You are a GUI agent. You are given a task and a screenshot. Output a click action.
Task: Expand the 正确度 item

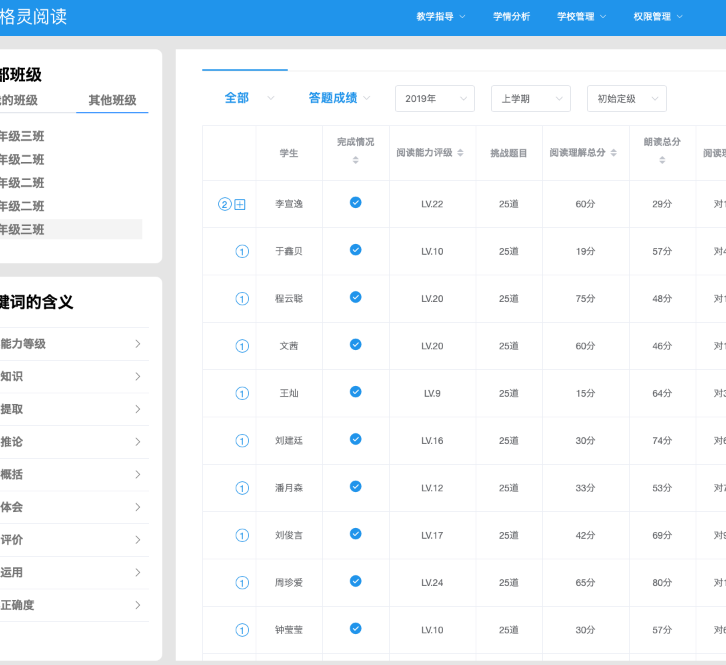click(74, 605)
